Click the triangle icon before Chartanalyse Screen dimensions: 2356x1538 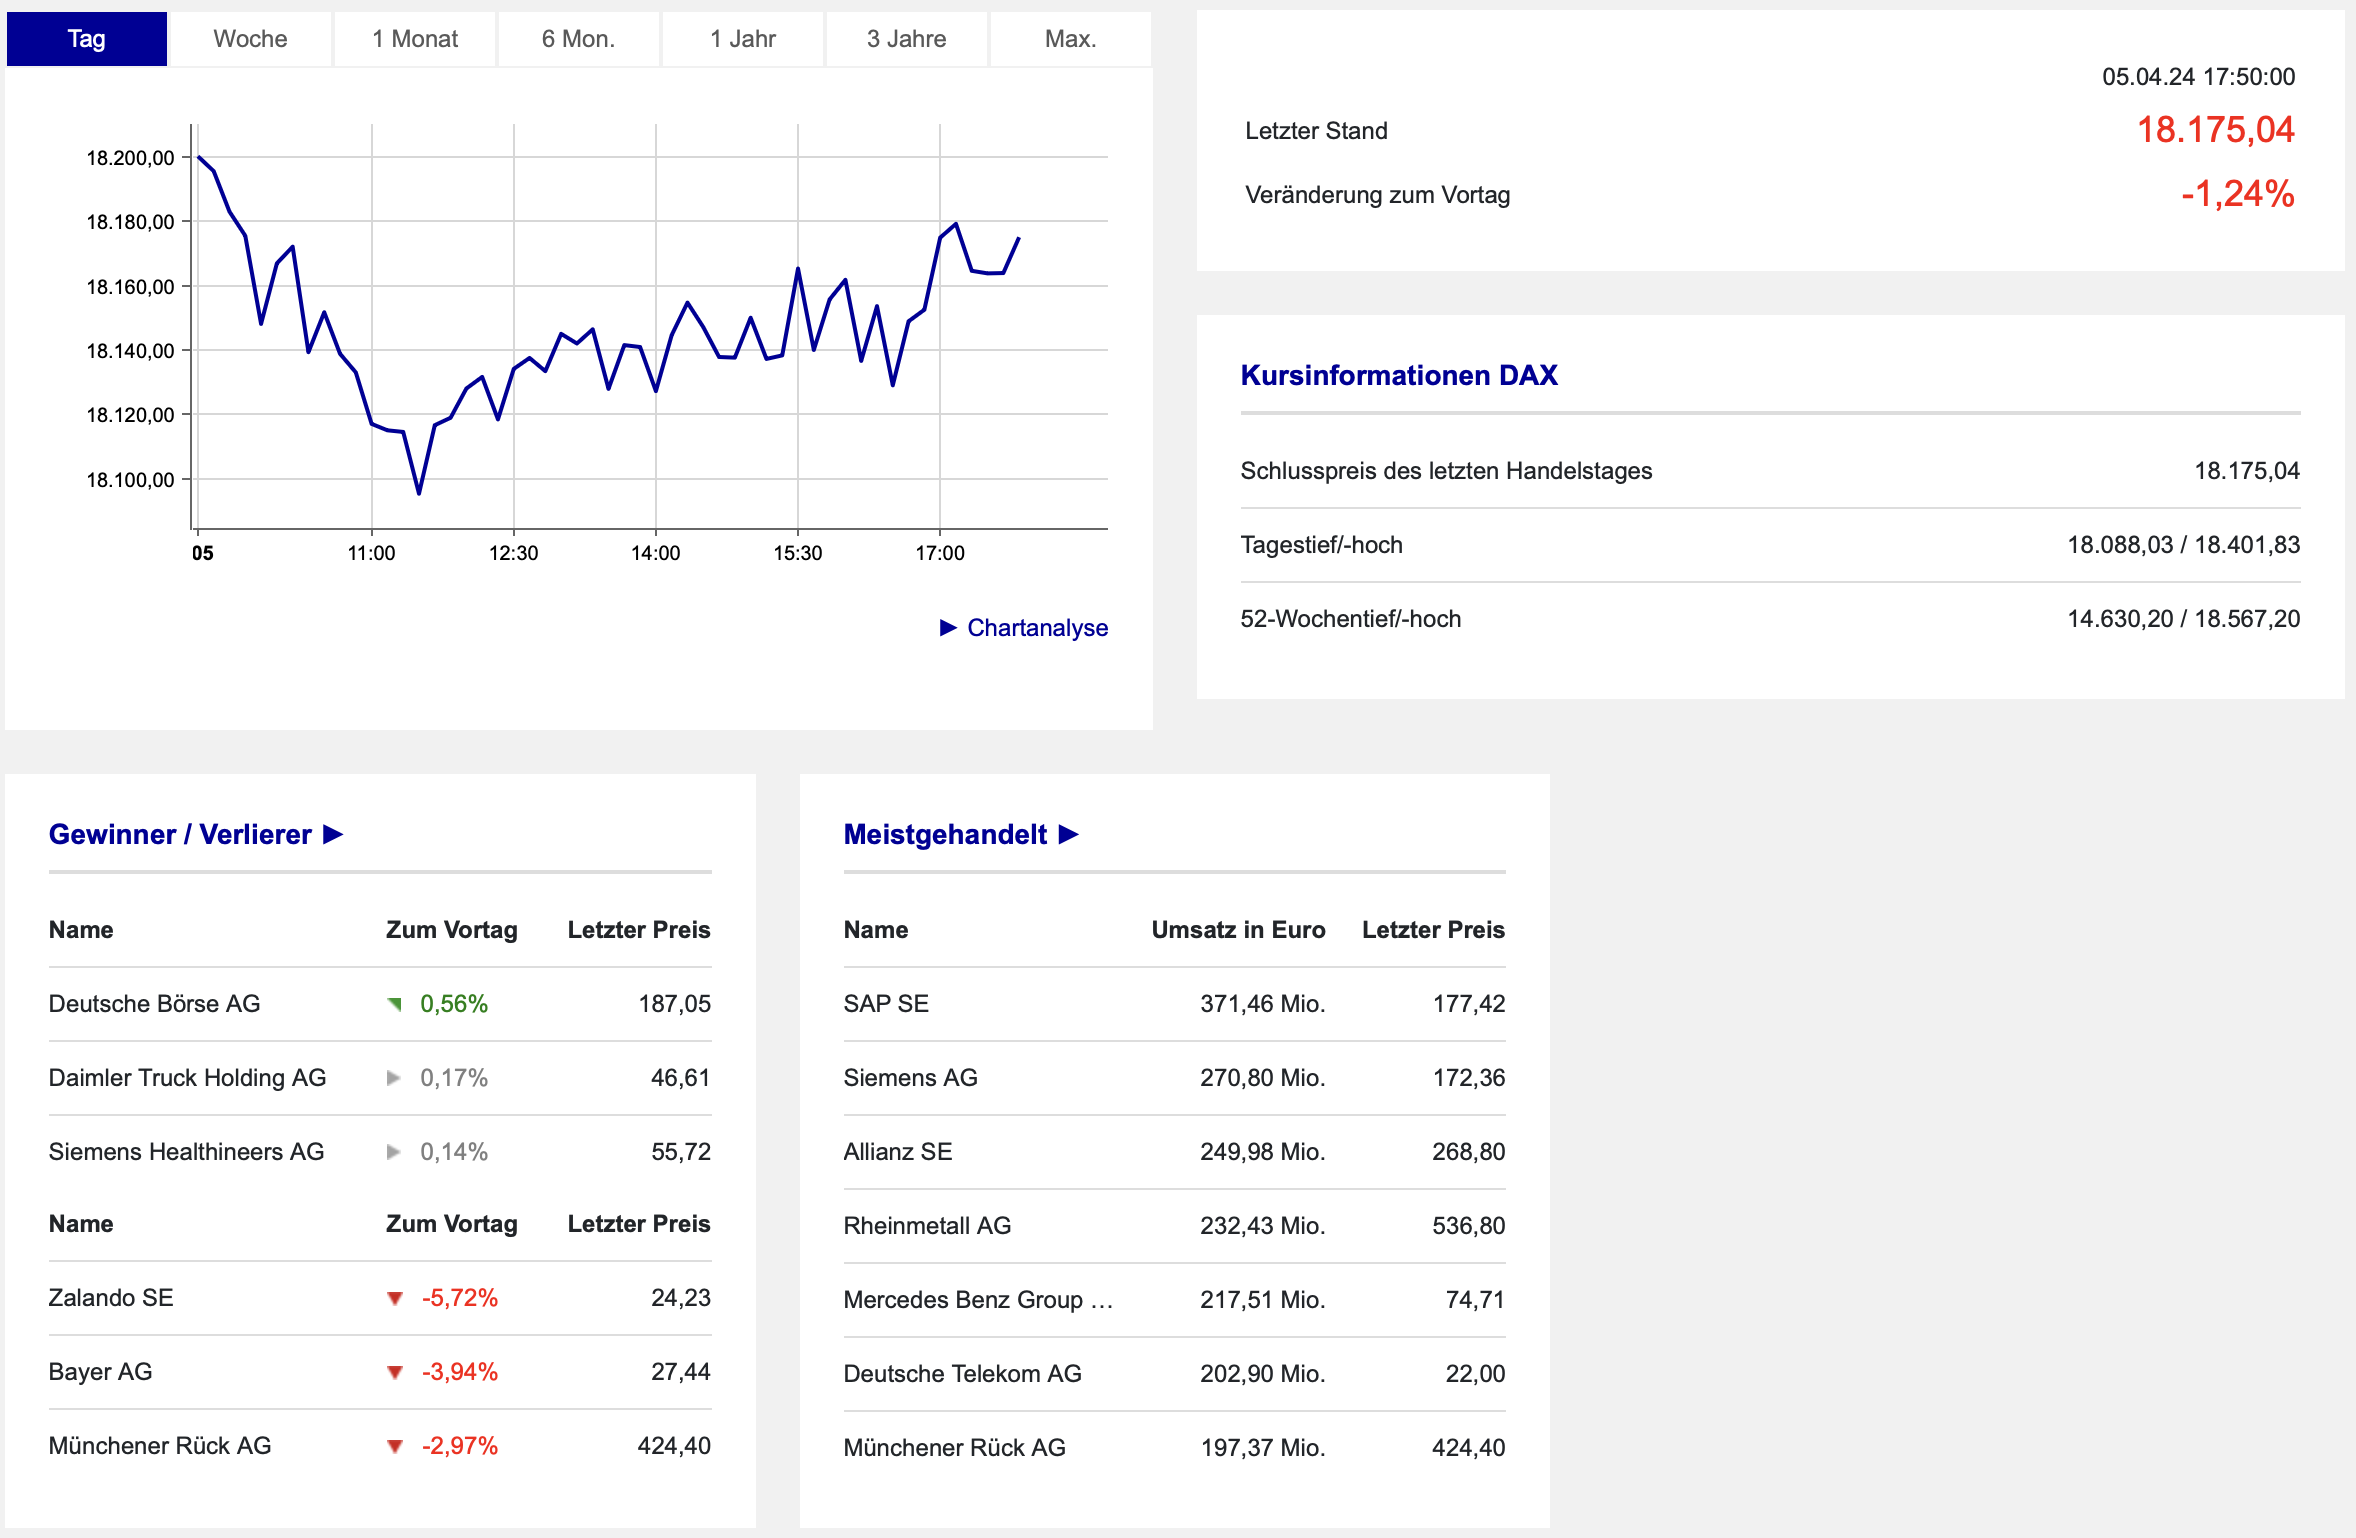(948, 628)
